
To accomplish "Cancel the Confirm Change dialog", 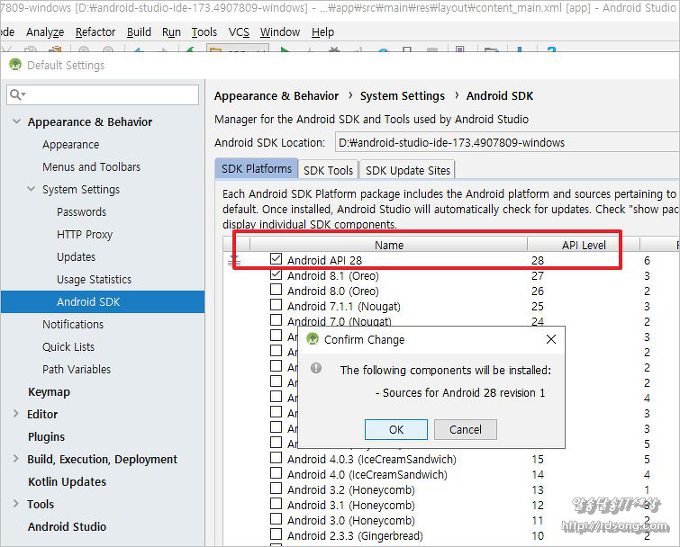I will coord(465,429).
